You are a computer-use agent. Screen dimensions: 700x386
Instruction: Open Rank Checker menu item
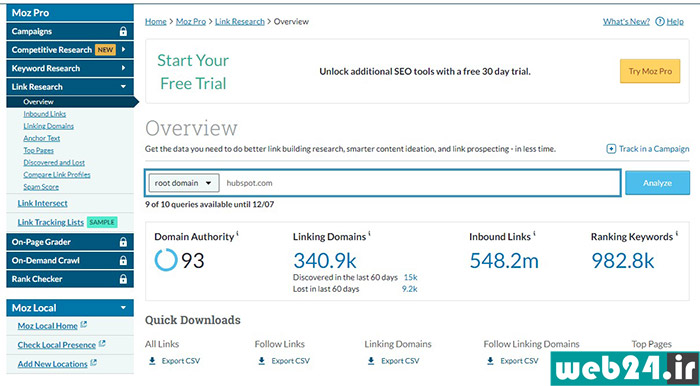pos(70,279)
